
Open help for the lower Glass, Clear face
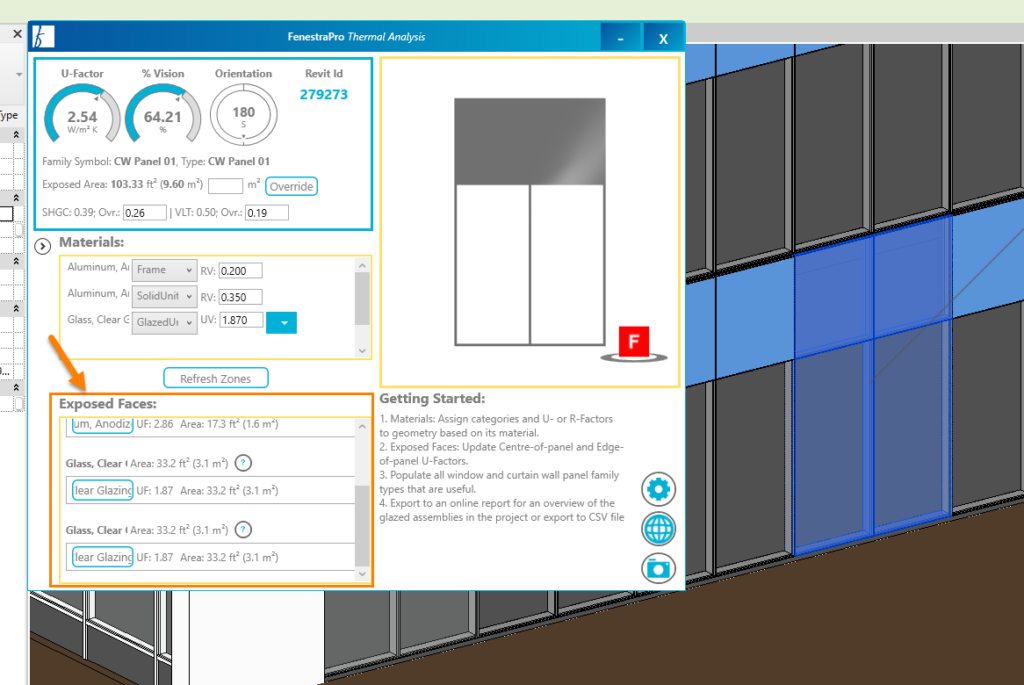tap(243, 530)
